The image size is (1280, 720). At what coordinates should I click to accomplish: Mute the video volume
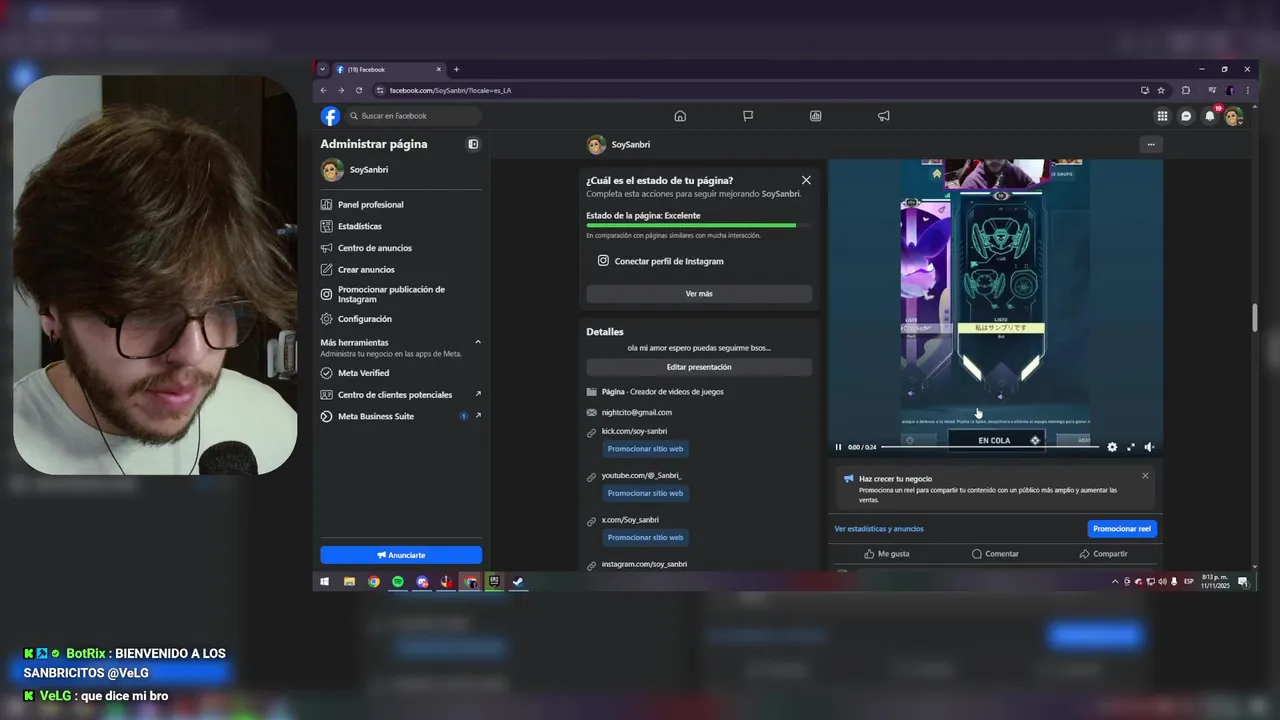click(1149, 447)
